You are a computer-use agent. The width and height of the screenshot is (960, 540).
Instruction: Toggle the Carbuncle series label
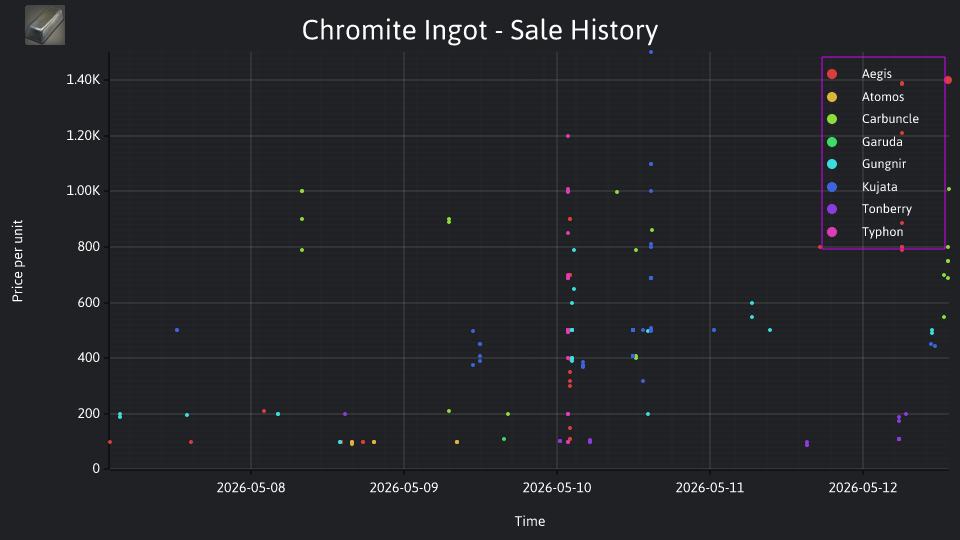tap(890, 119)
